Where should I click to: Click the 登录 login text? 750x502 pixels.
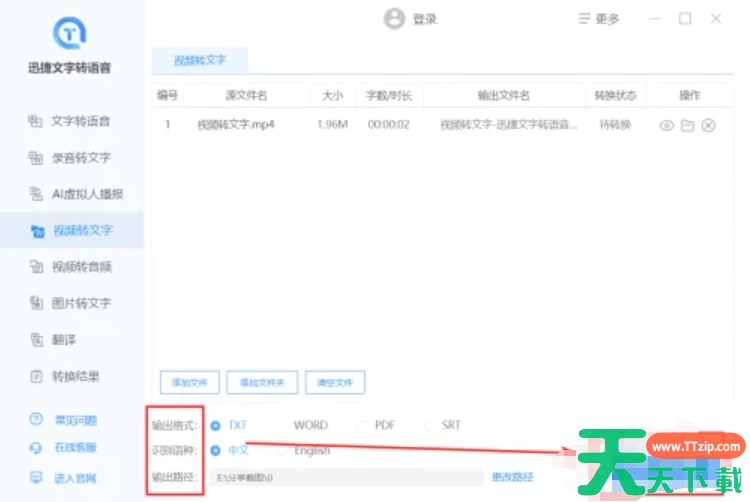pyautogui.click(x=424, y=19)
